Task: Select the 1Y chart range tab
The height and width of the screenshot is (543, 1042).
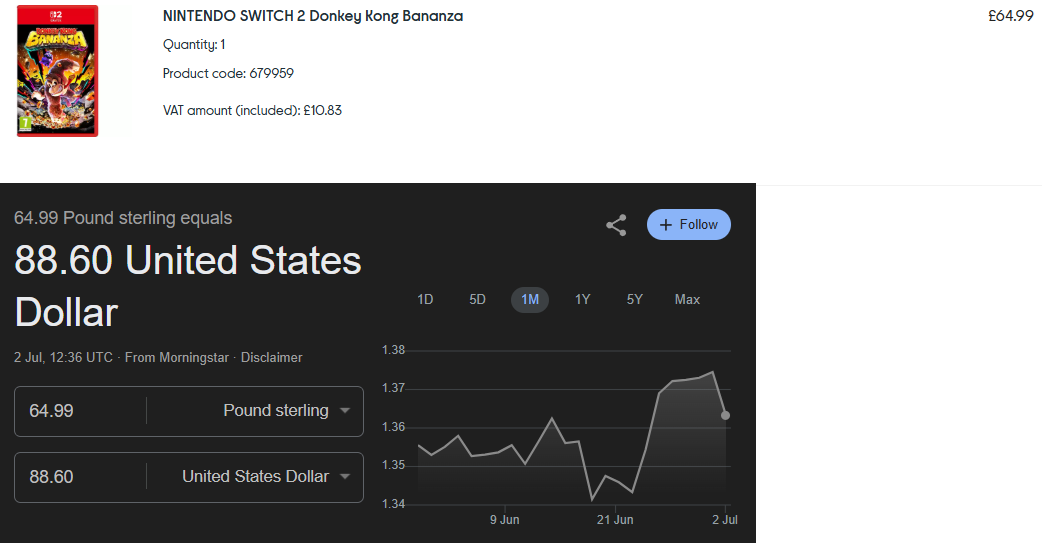Action: click(582, 300)
